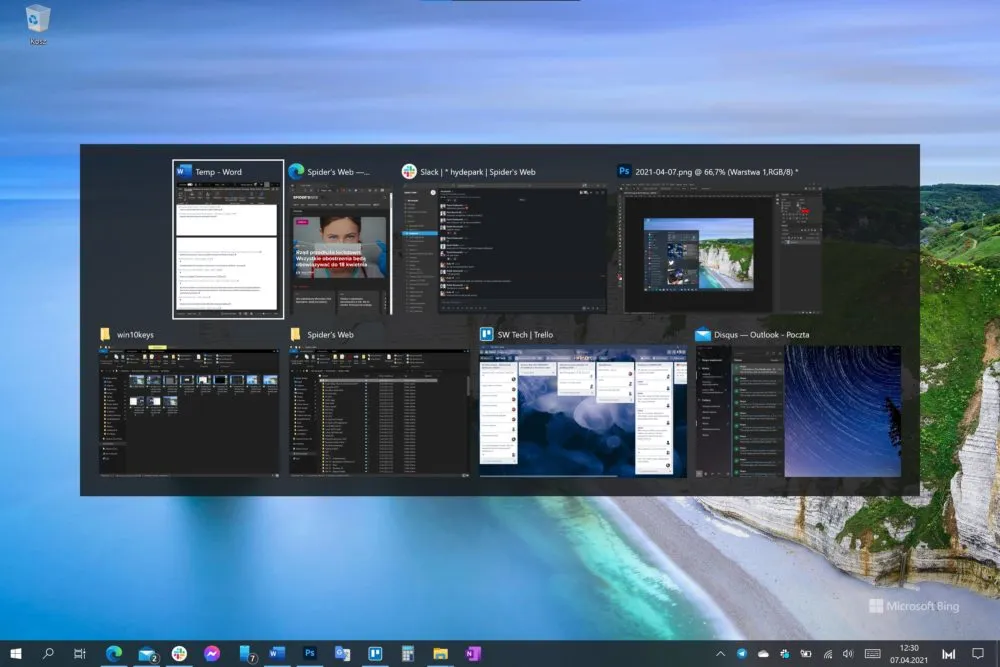Select the Kosz recycle bin desktop icon
Viewport: 1000px width, 667px height.
tap(38, 26)
